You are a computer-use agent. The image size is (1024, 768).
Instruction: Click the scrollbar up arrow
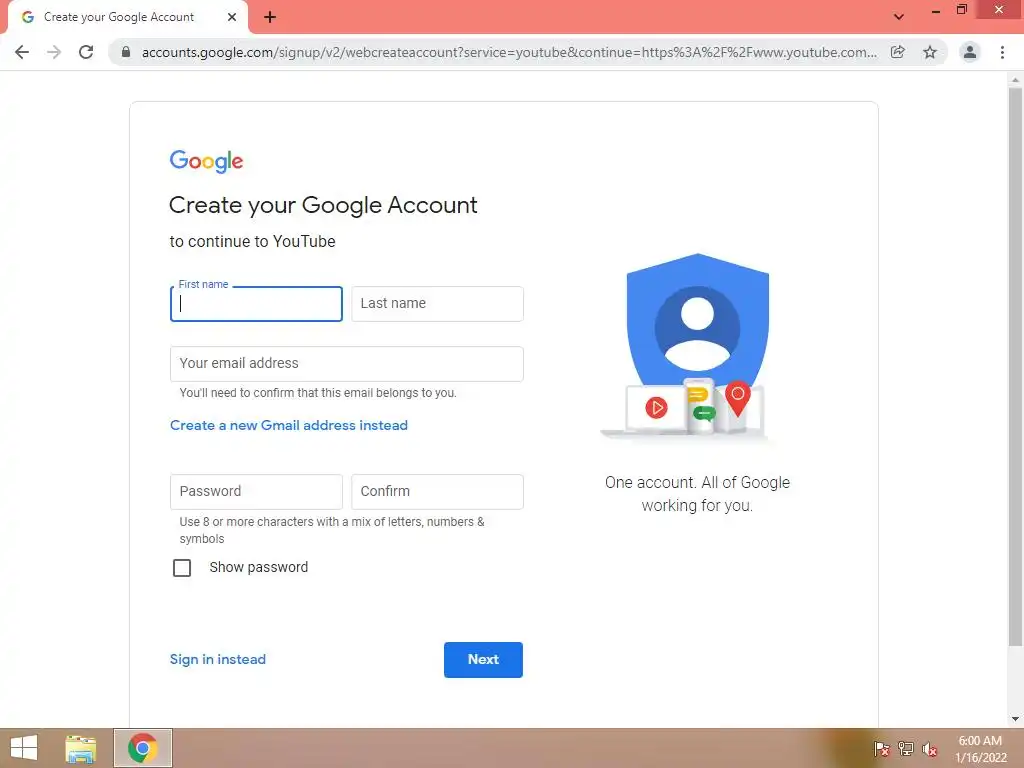(1015, 80)
